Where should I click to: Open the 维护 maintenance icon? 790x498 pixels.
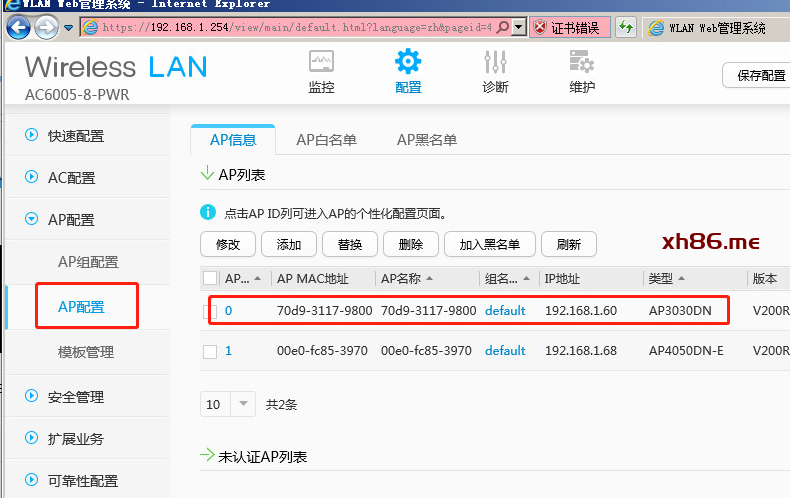pyautogui.click(x=582, y=62)
